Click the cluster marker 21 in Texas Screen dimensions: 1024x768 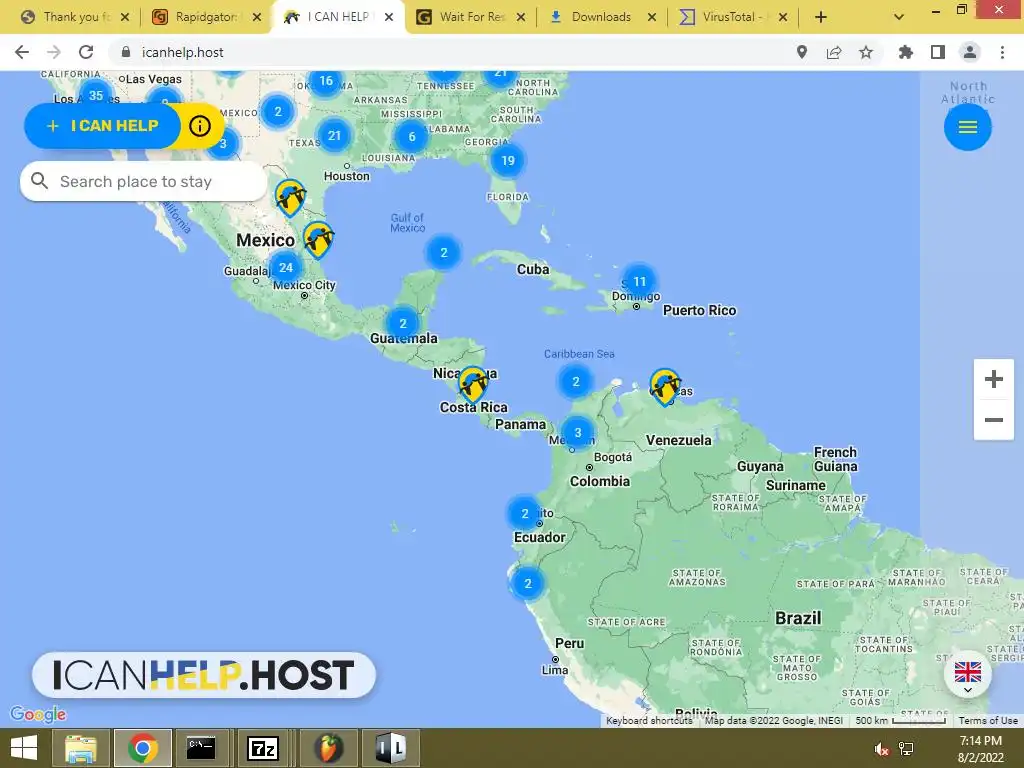click(334, 135)
